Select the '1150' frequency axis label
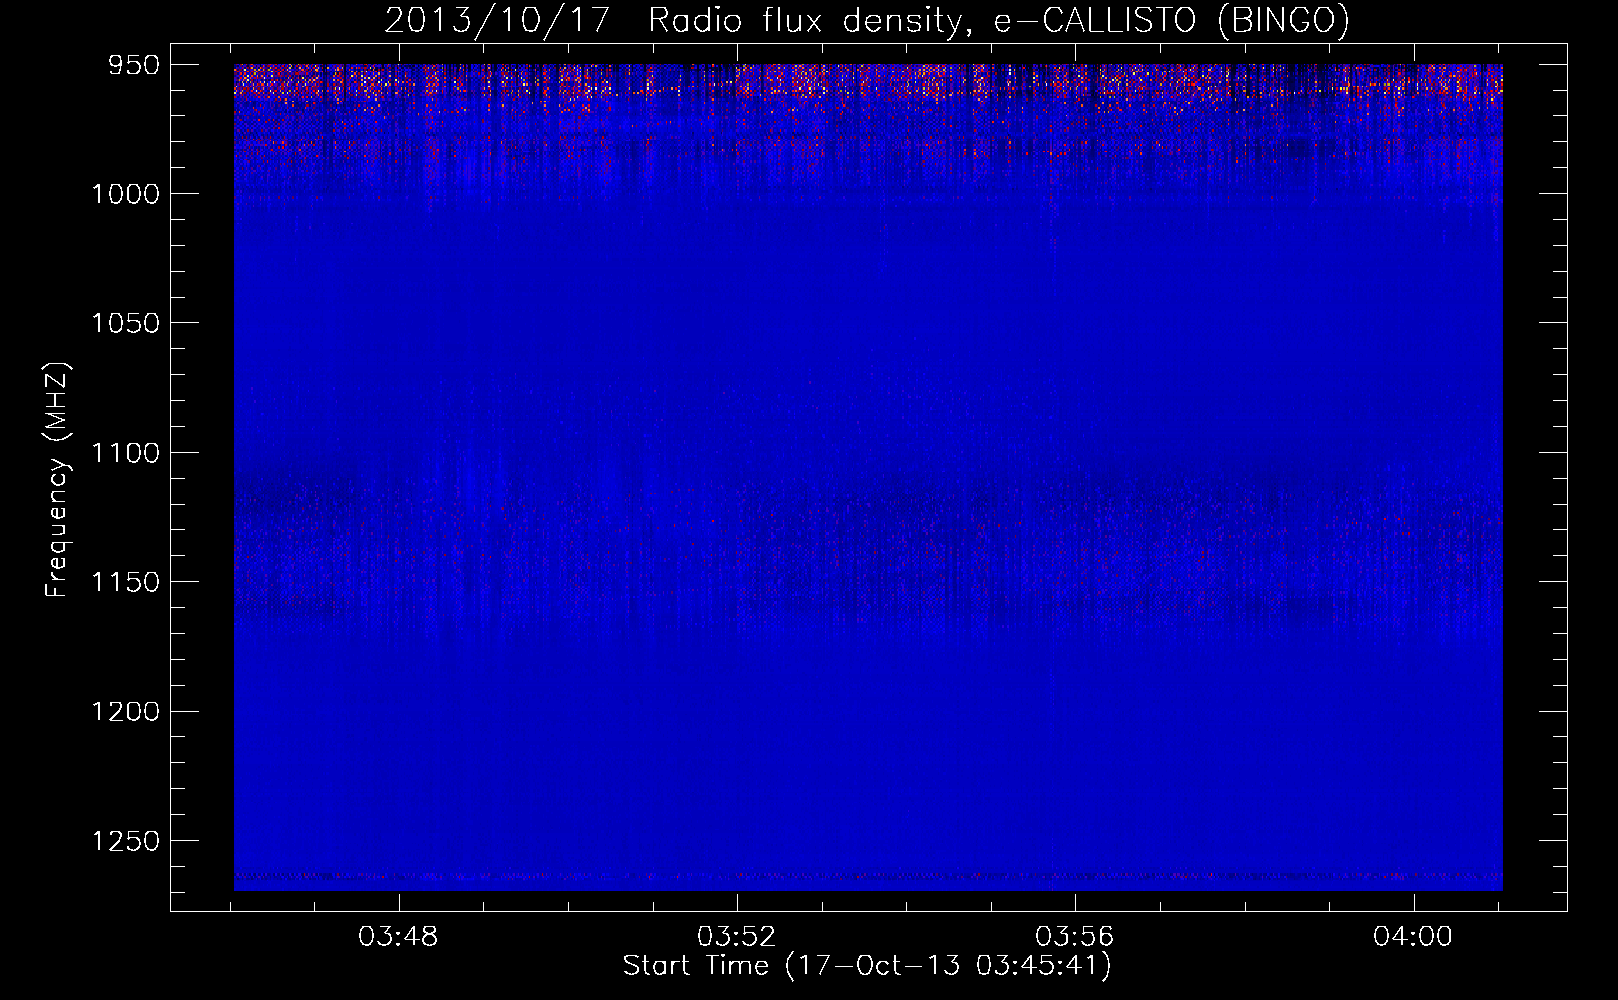The image size is (1618, 1000). pos(126,582)
